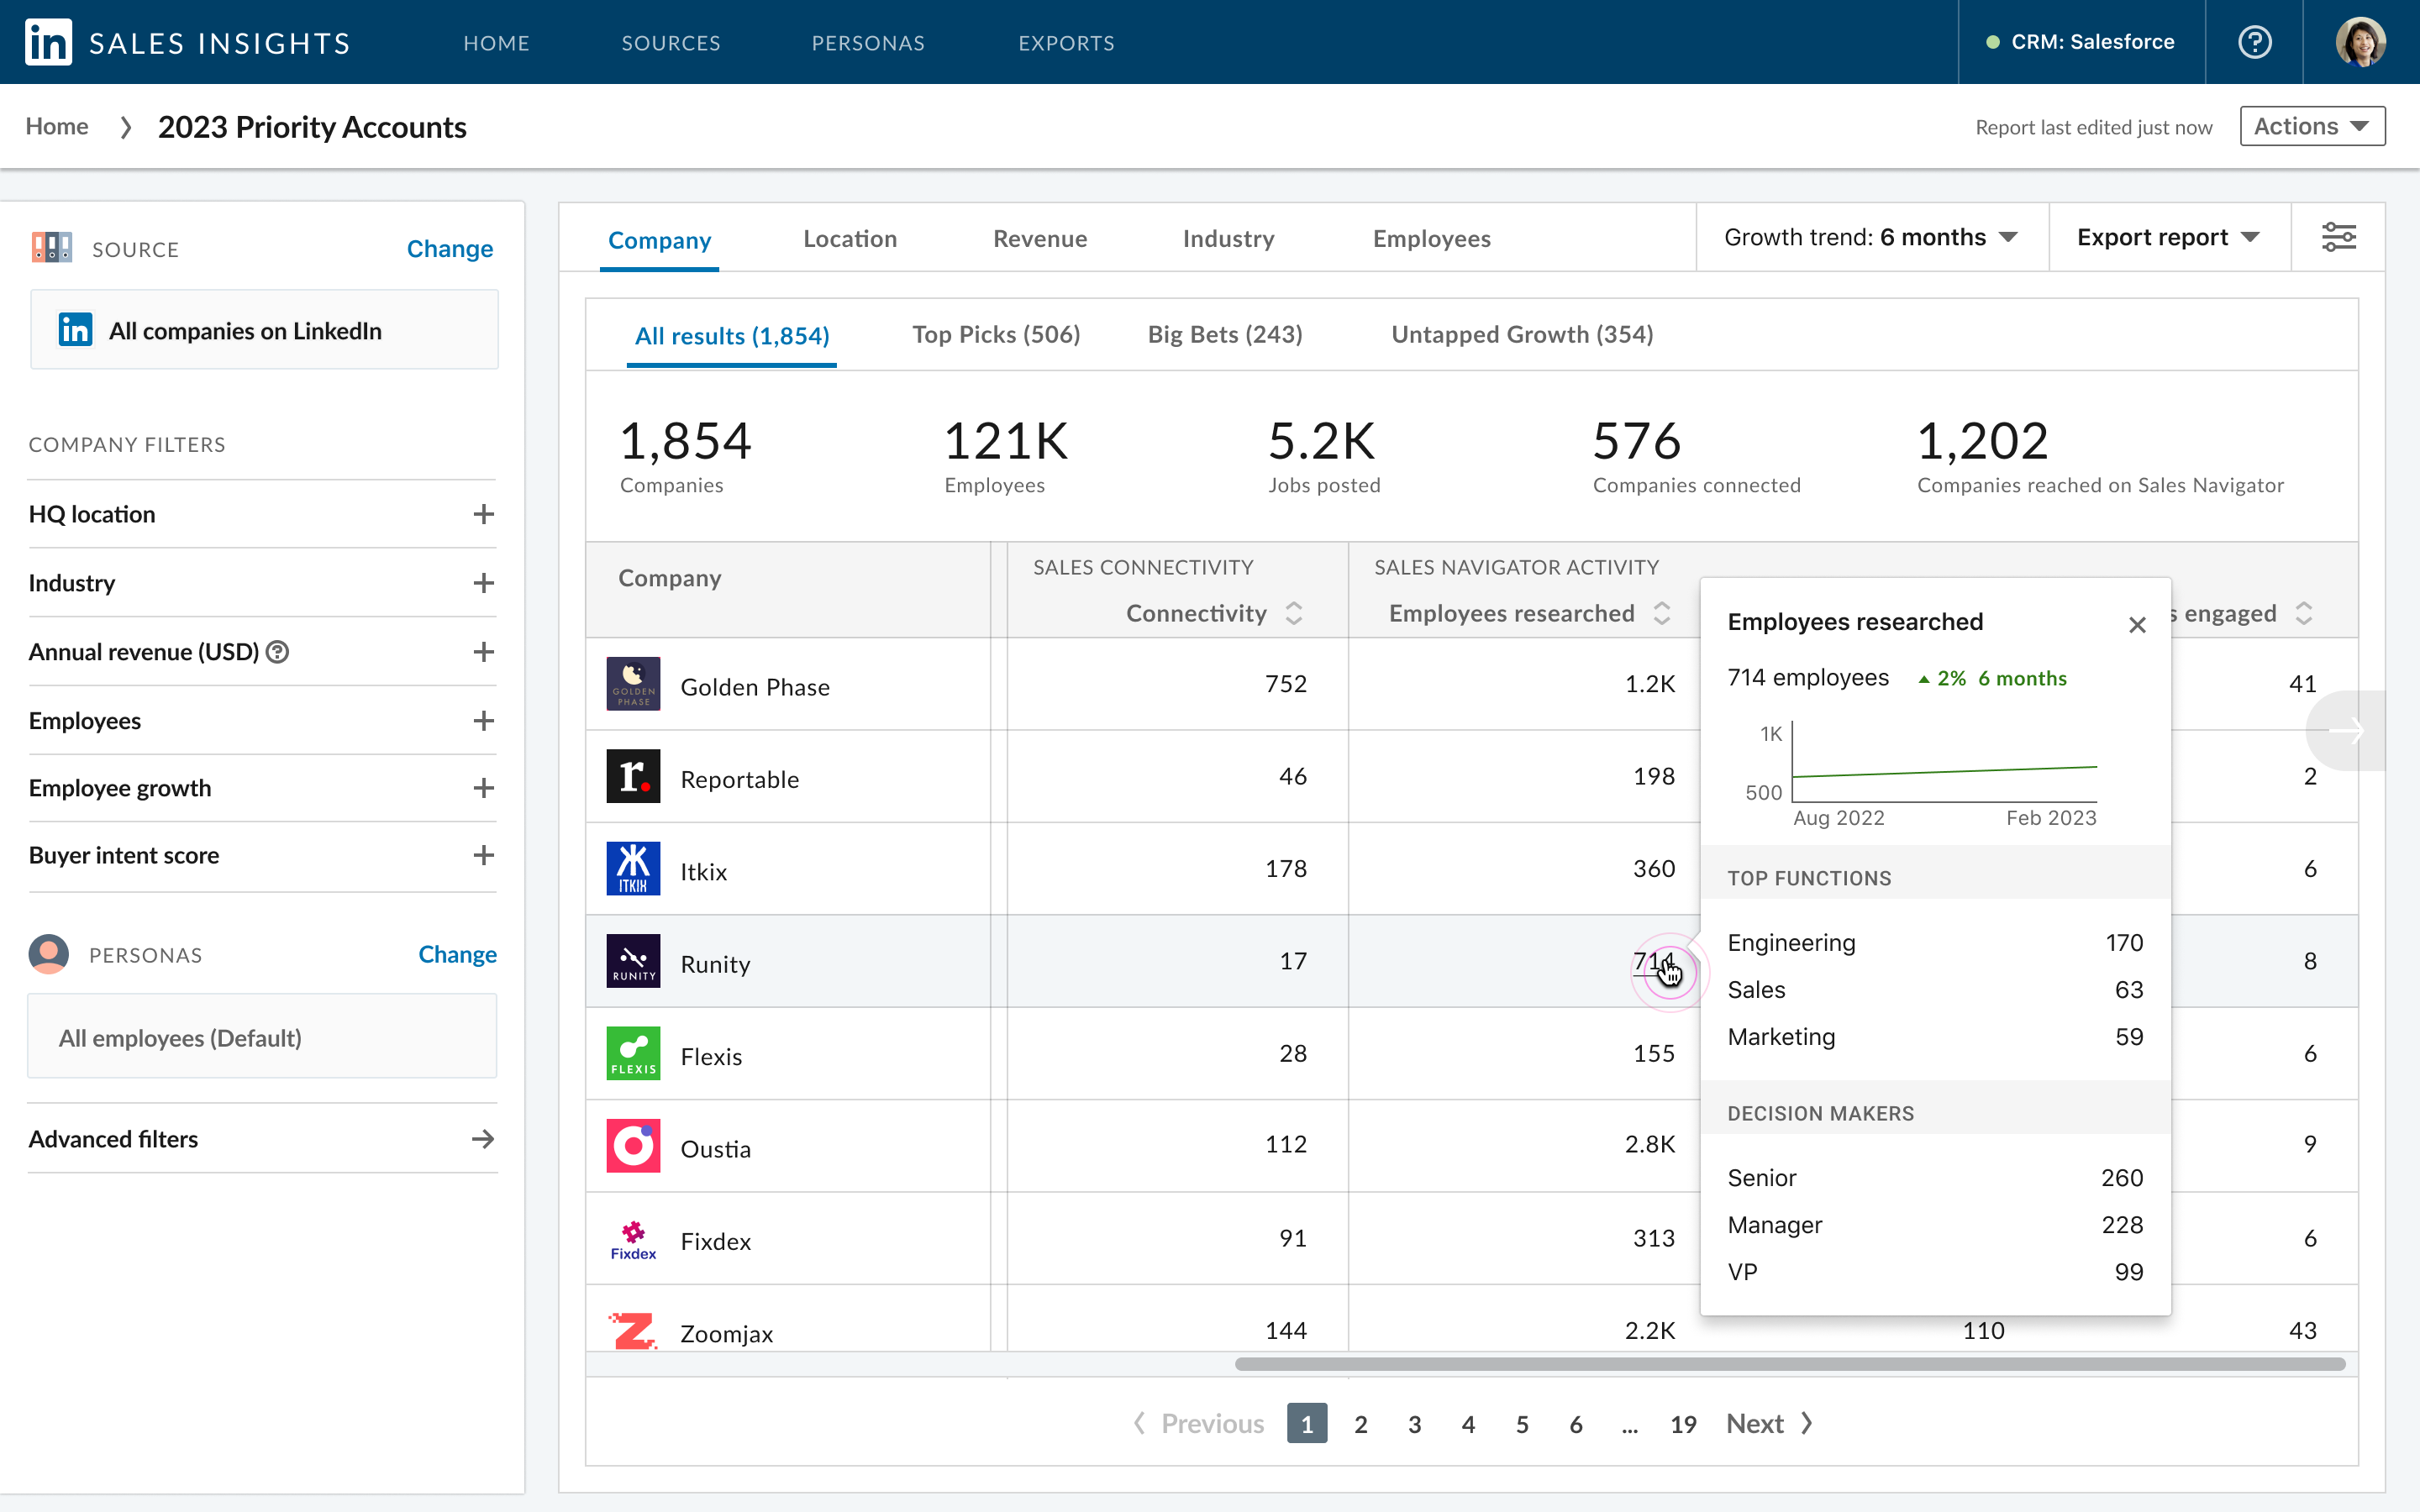2420x1512 pixels.
Task: Go to page 5
Action: click(x=1521, y=1424)
